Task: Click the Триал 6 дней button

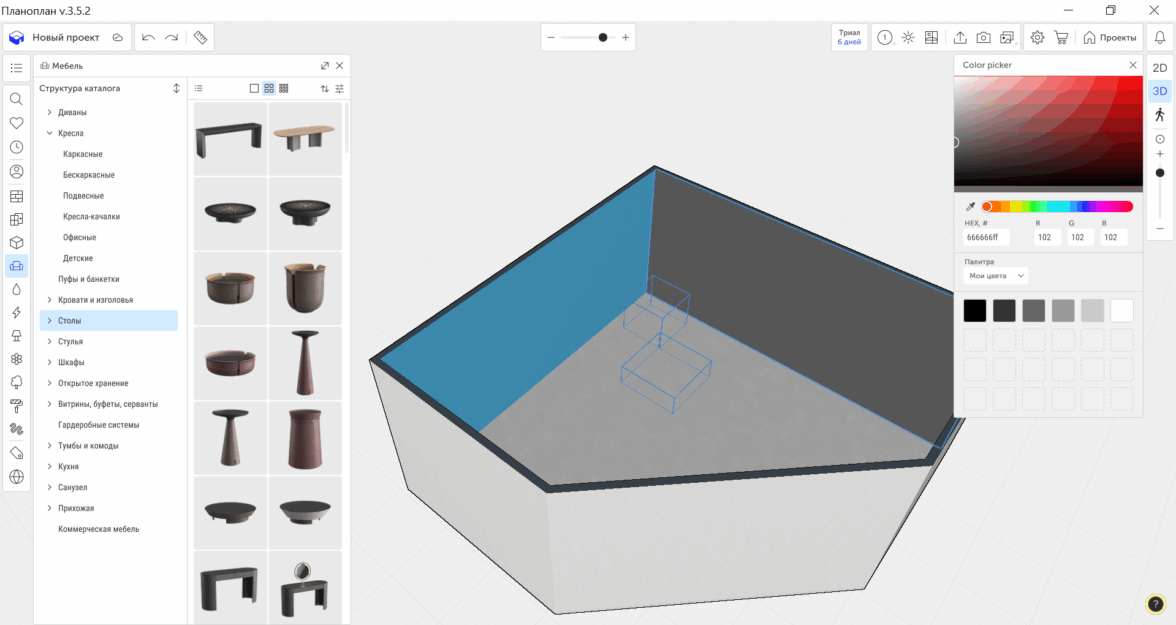Action: pos(849,38)
